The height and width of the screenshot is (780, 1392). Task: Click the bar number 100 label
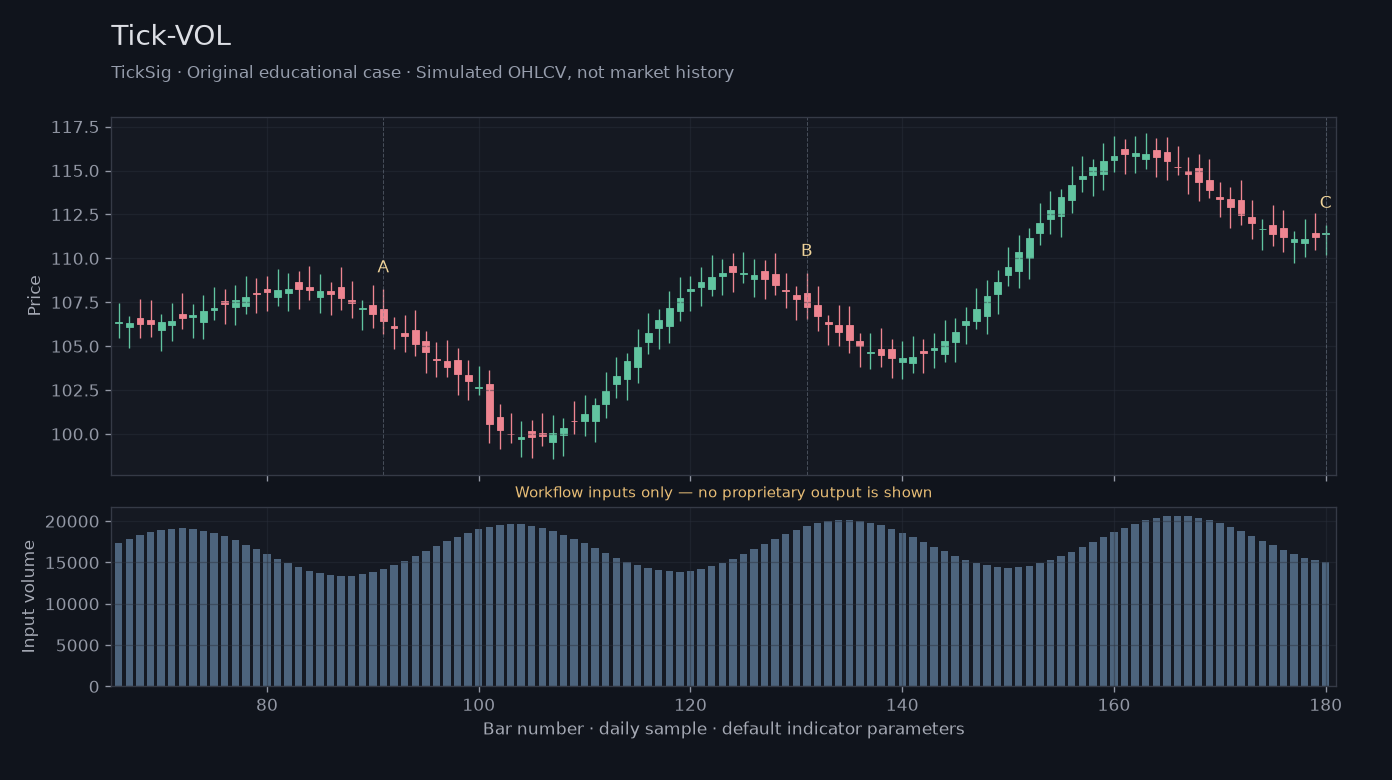[x=479, y=703]
